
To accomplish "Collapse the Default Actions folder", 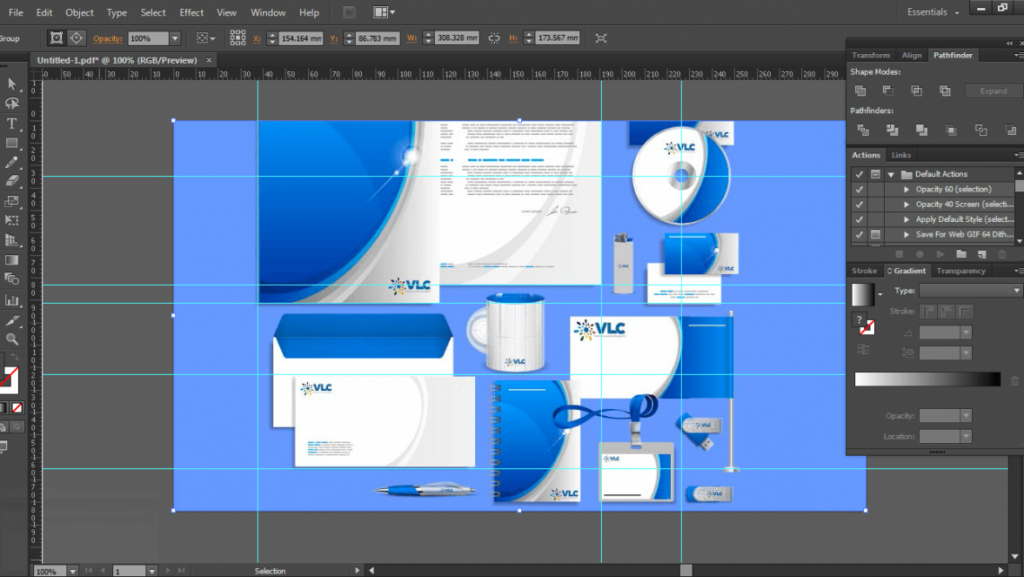I will tap(891, 174).
